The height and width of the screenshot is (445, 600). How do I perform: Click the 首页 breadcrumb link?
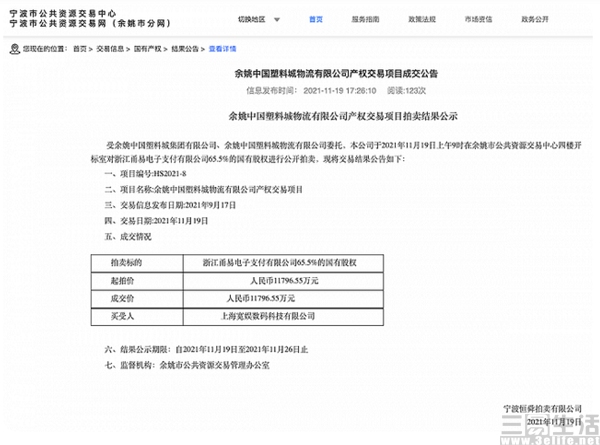click(x=80, y=49)
